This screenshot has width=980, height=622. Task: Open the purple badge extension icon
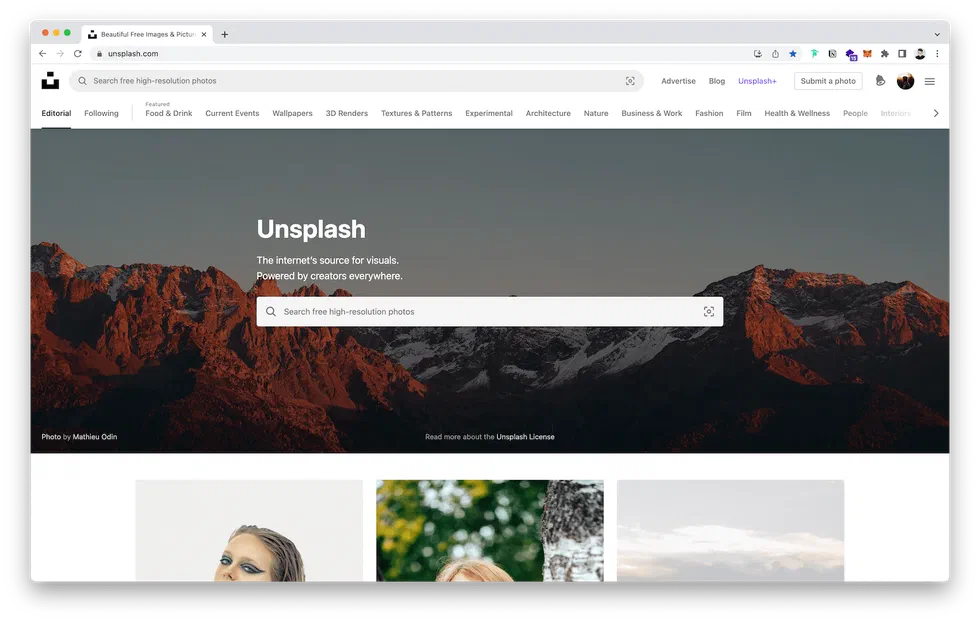pyautogui.click(x=850, y=54)
